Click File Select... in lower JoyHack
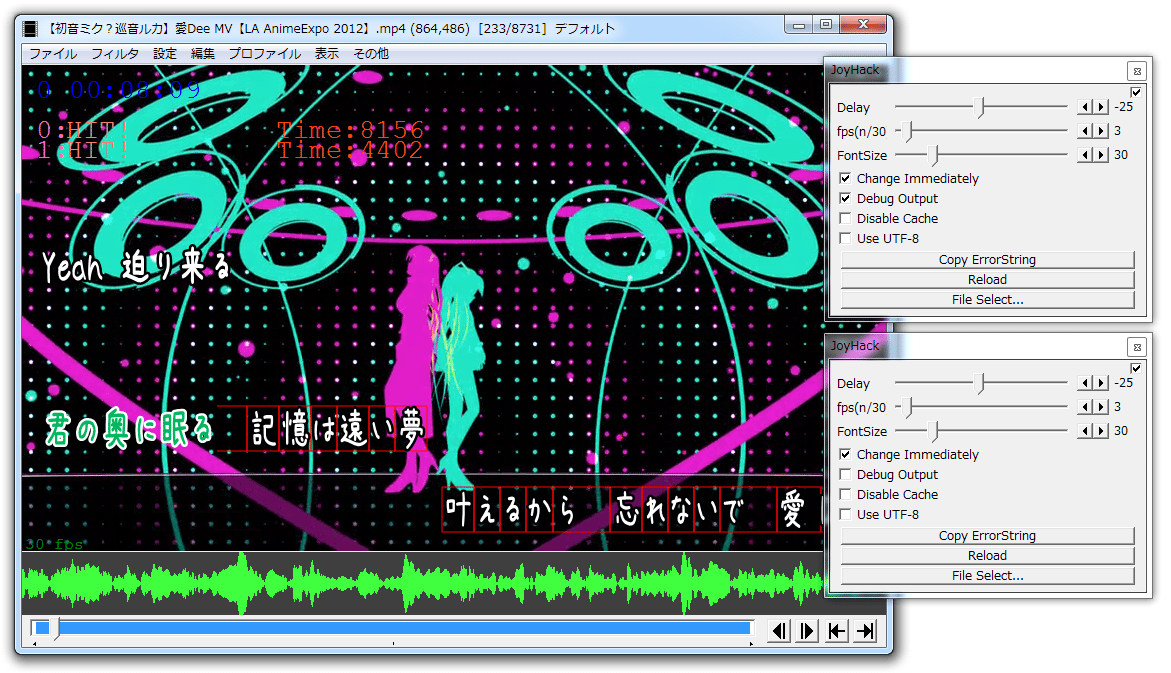The image size is (1171, 673). tap(987, 576)
